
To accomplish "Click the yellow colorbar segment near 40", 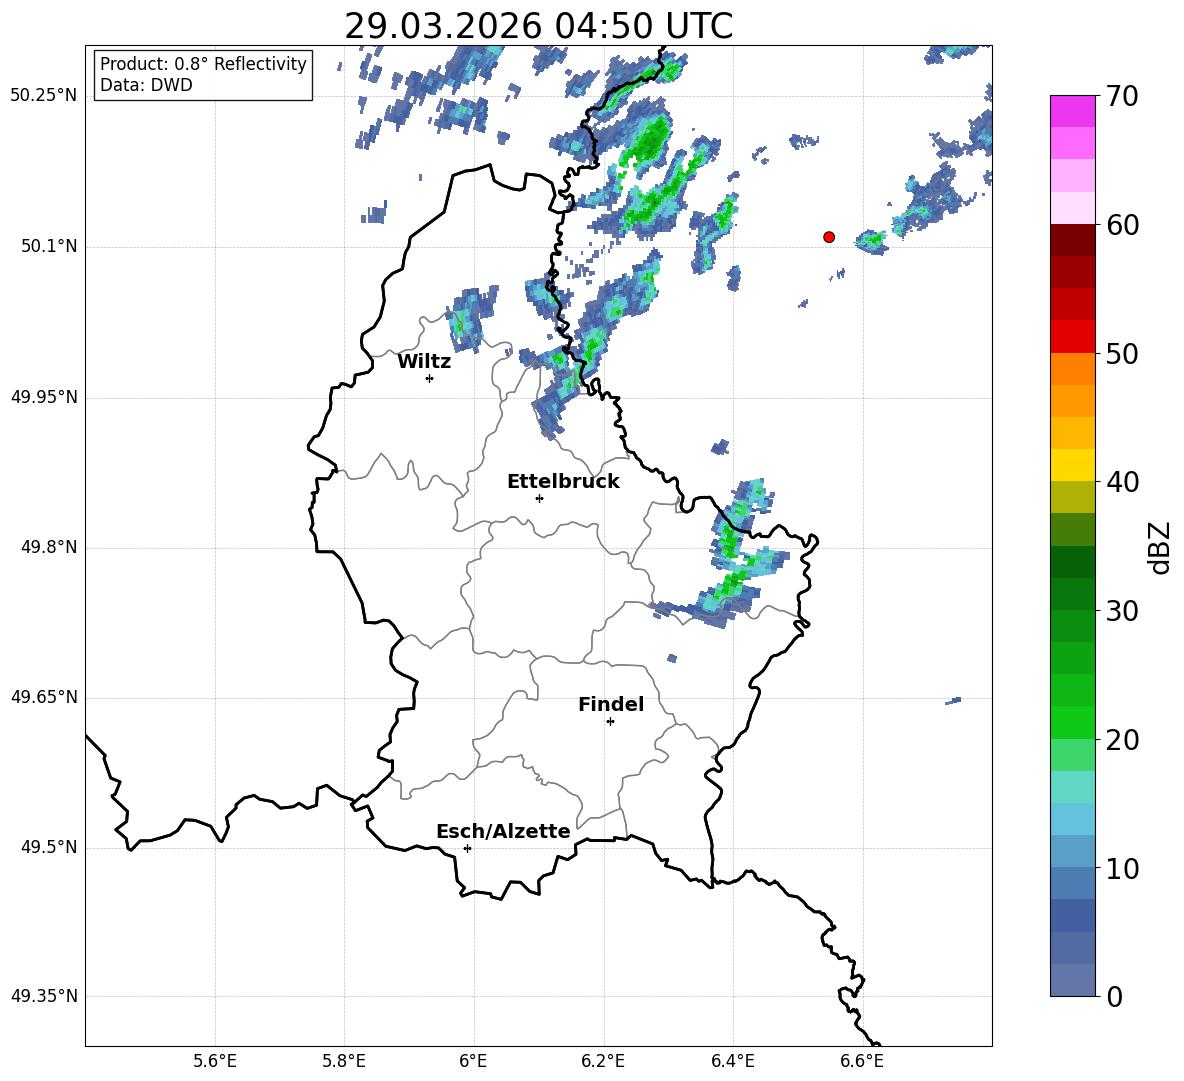I will point(1072,465).
